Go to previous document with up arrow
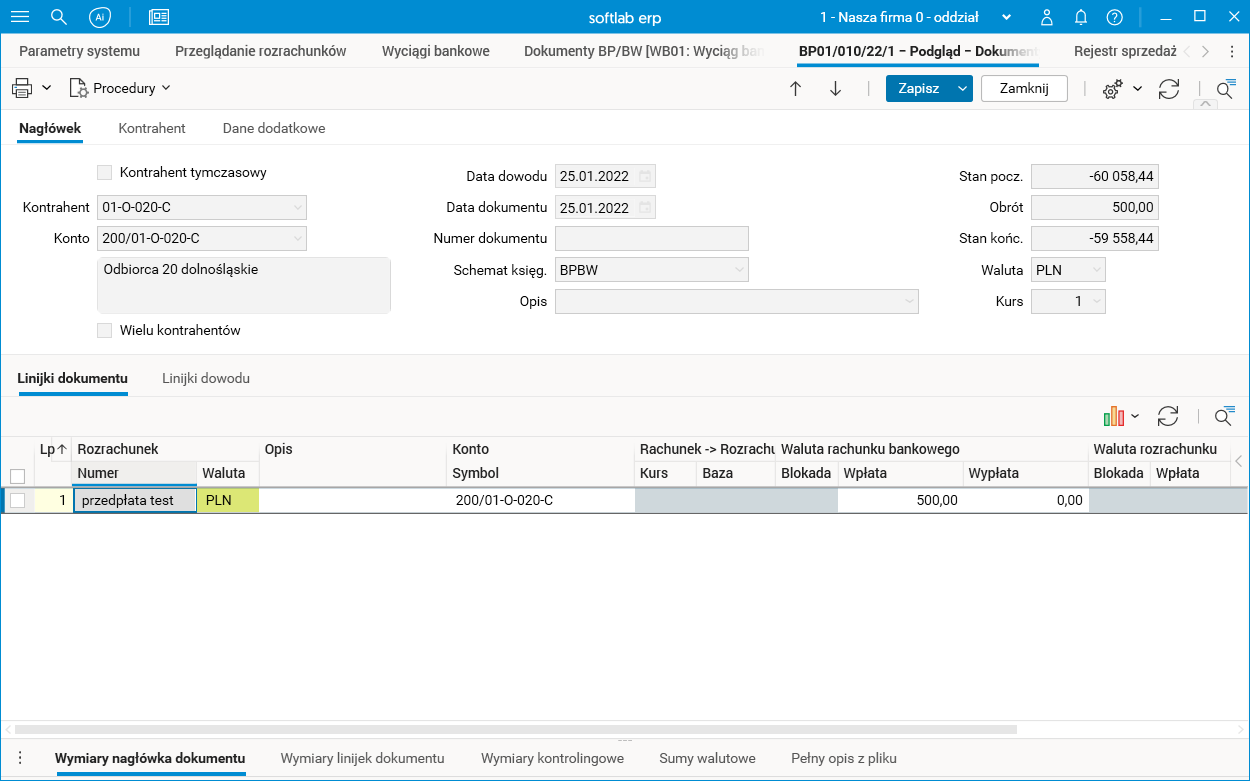The width and height of the screenshot is (1250, 781). [796, 88]
